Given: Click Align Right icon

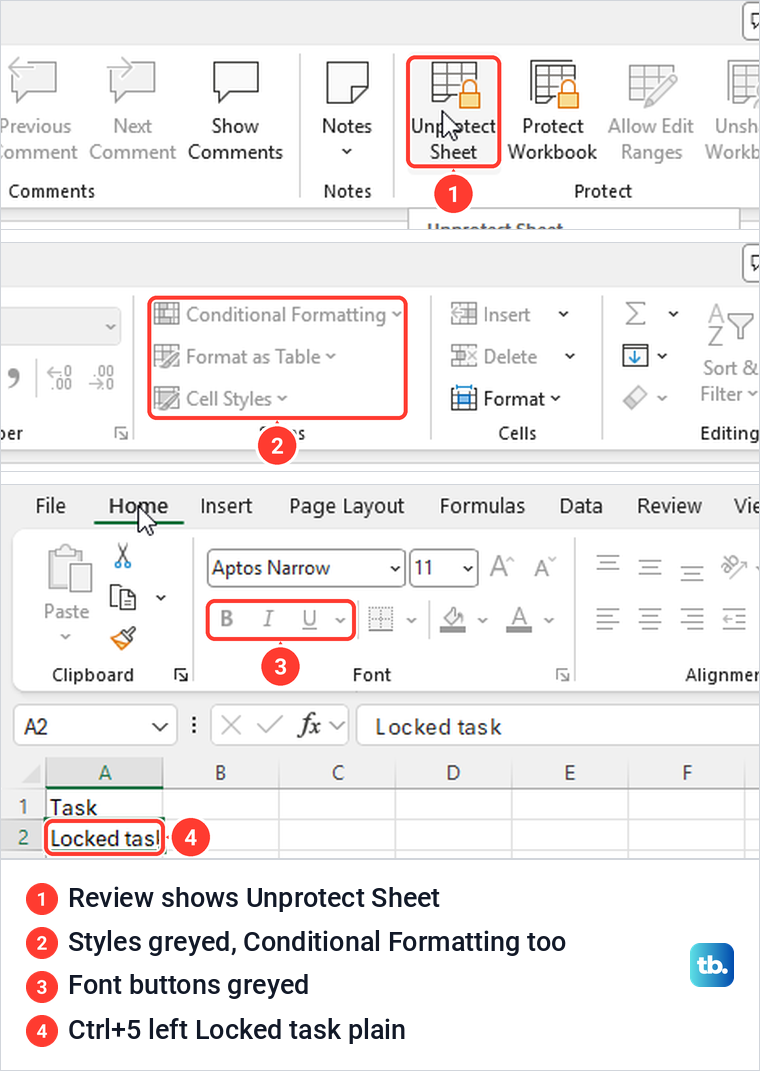Looking at the screenshot, I should pyautogui.click(x=692, y=619).
